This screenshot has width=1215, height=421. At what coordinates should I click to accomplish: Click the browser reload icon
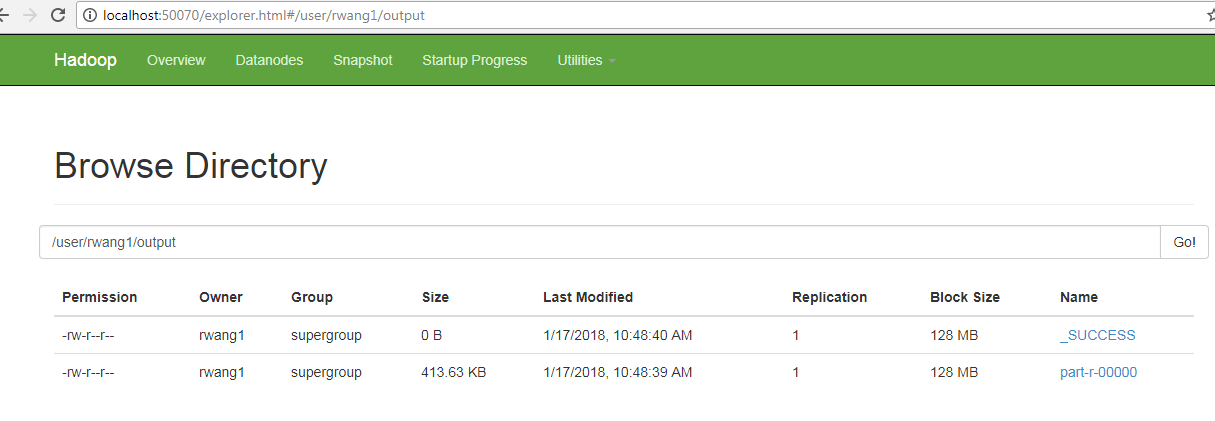click(x=58, y=15)
